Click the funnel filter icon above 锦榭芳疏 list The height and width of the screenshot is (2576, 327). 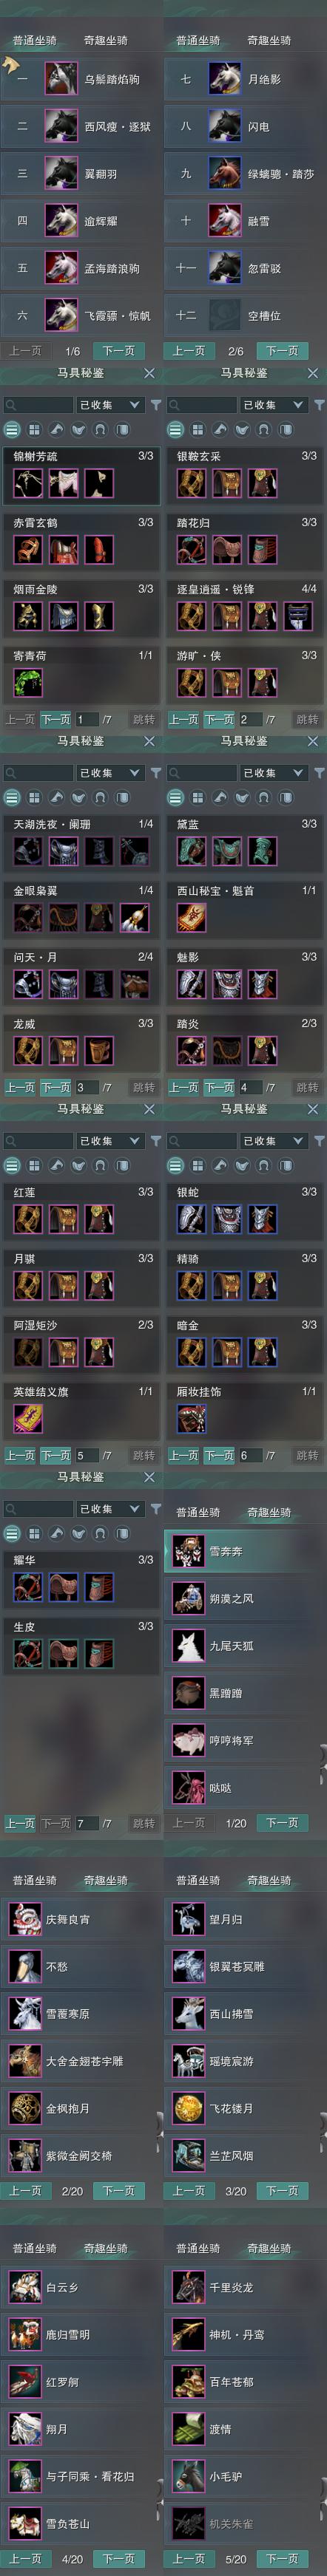(156, 405)
